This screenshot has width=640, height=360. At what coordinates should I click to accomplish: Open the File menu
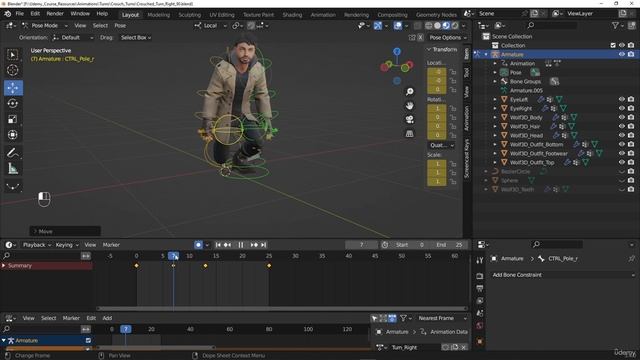tap(20, 14)
